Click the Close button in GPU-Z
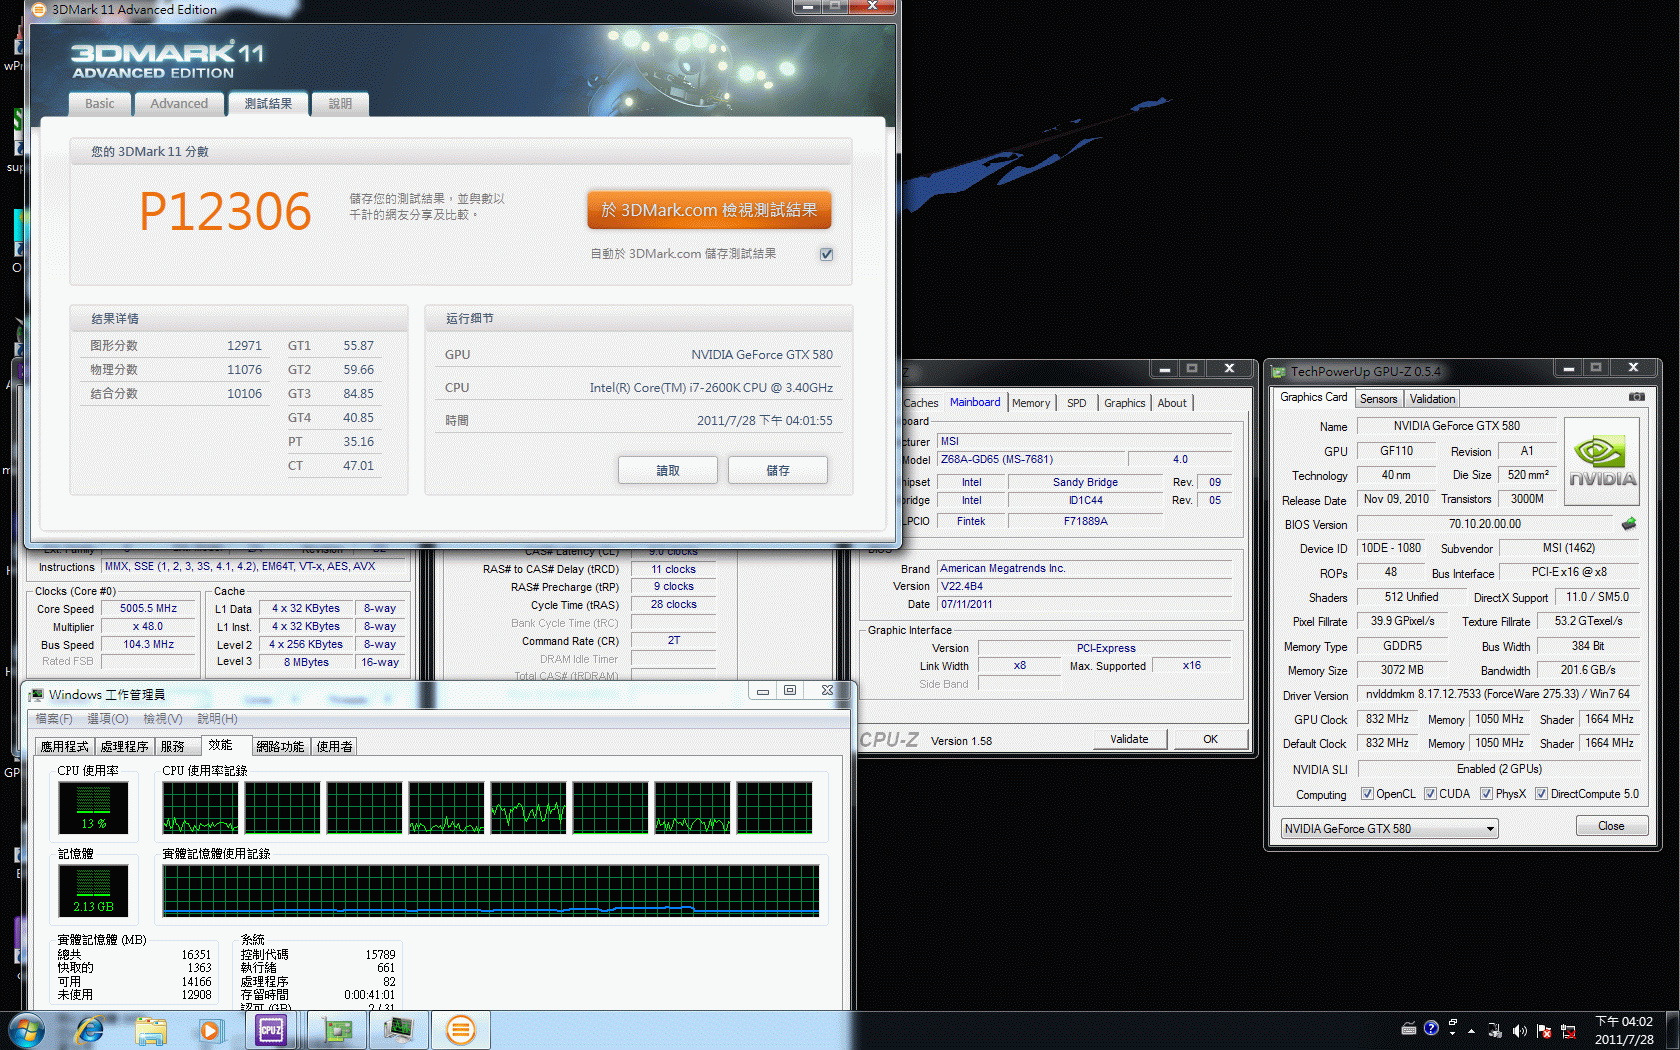Image resolution: width=1680 pixels, height=1050 pixels. [x=1611, y=826]
